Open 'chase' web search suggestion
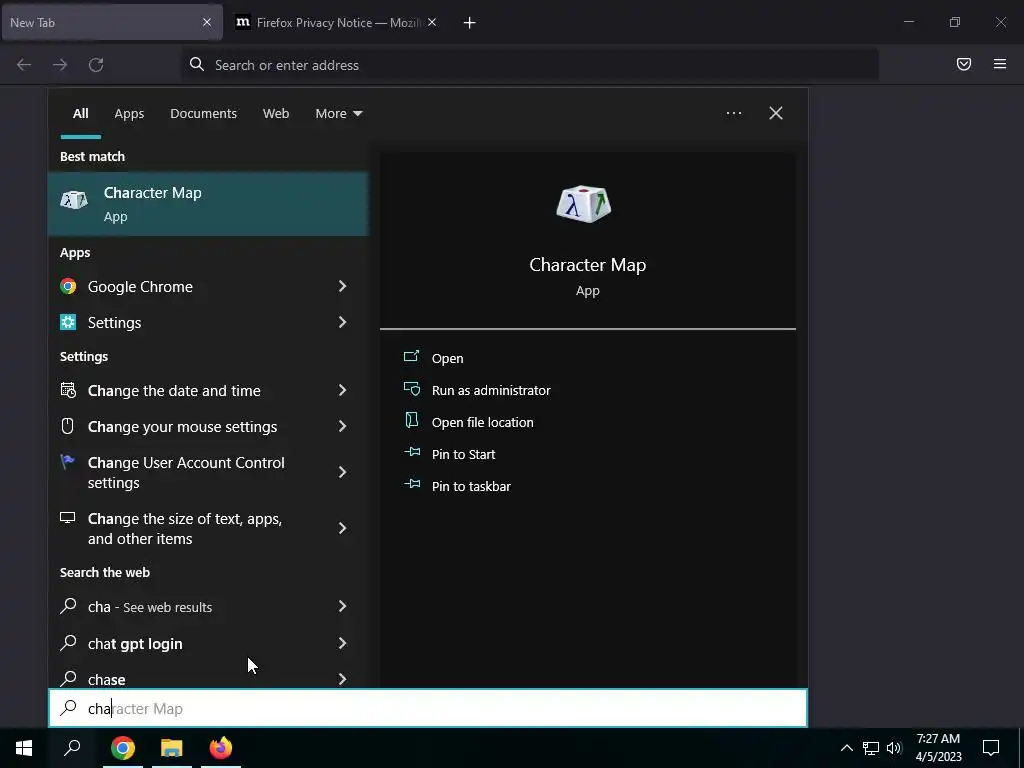Viewport: 1024px width, 768px height. (x=208, y=678)
